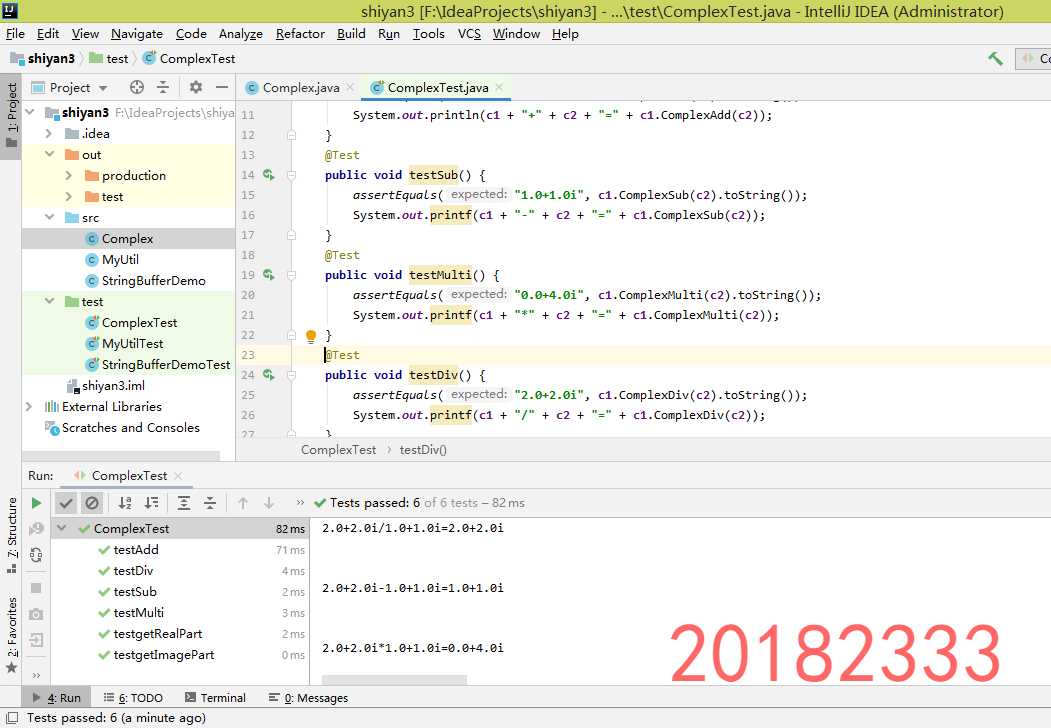Open the Refactor menu
This screenshot has width=1051, height=728.
tap(300, 34)
